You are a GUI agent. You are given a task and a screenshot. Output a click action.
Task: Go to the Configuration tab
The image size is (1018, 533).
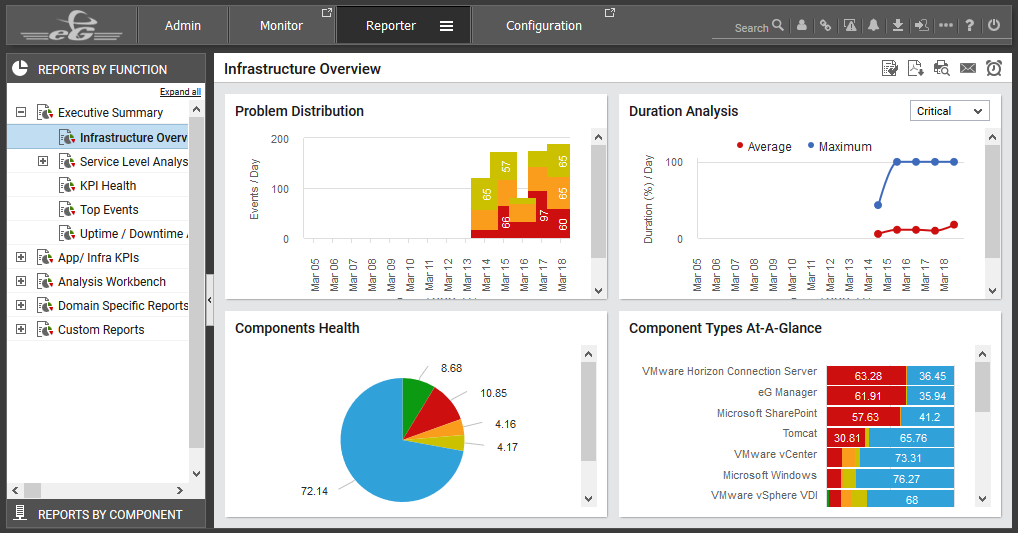(543, 25)
